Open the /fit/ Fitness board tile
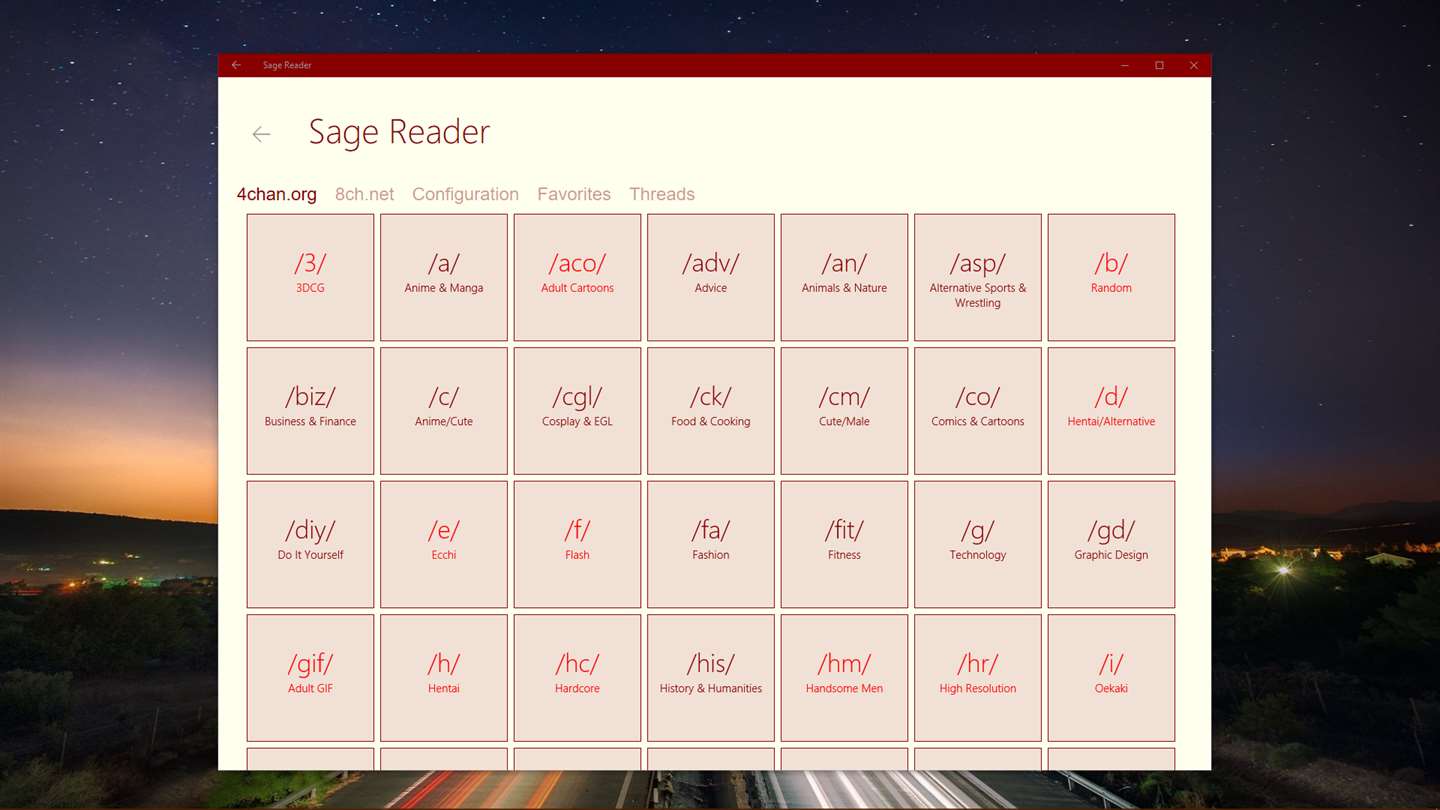Viewport: 1440px width, 810px height. click(844, 544)
